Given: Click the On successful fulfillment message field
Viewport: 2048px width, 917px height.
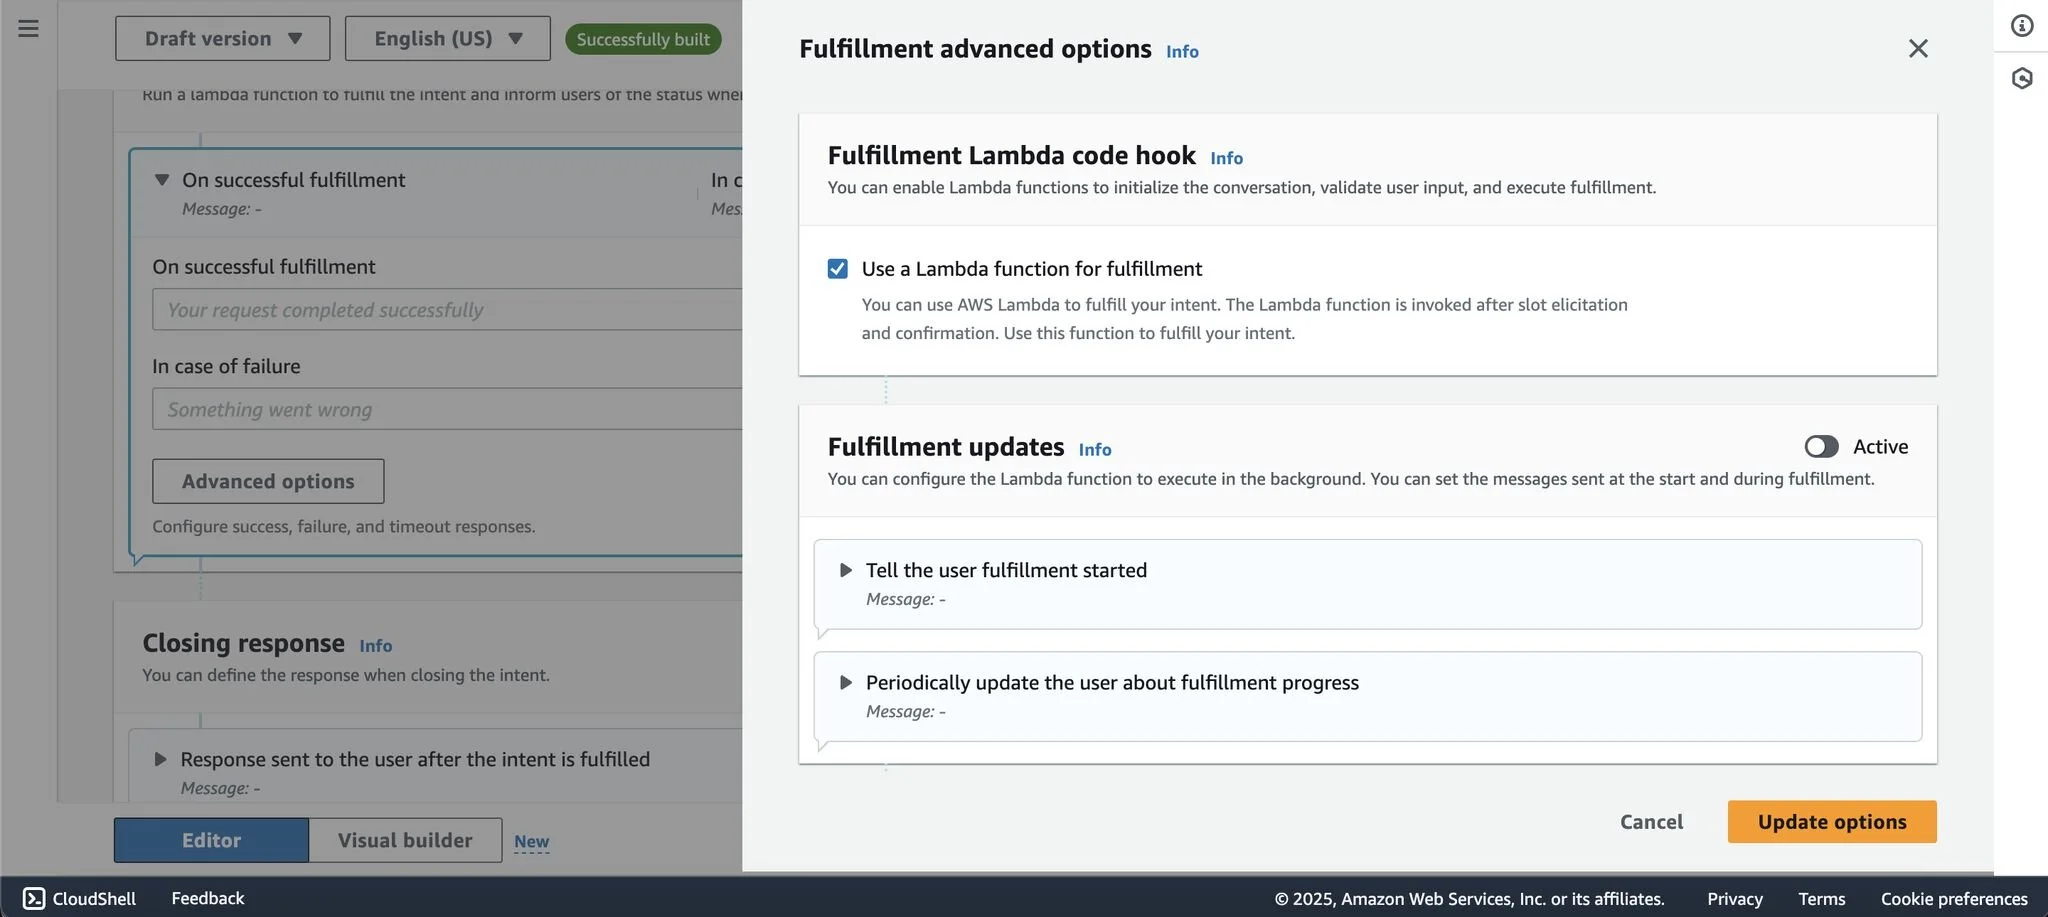Looking at the screenshot, I should 447,309.
